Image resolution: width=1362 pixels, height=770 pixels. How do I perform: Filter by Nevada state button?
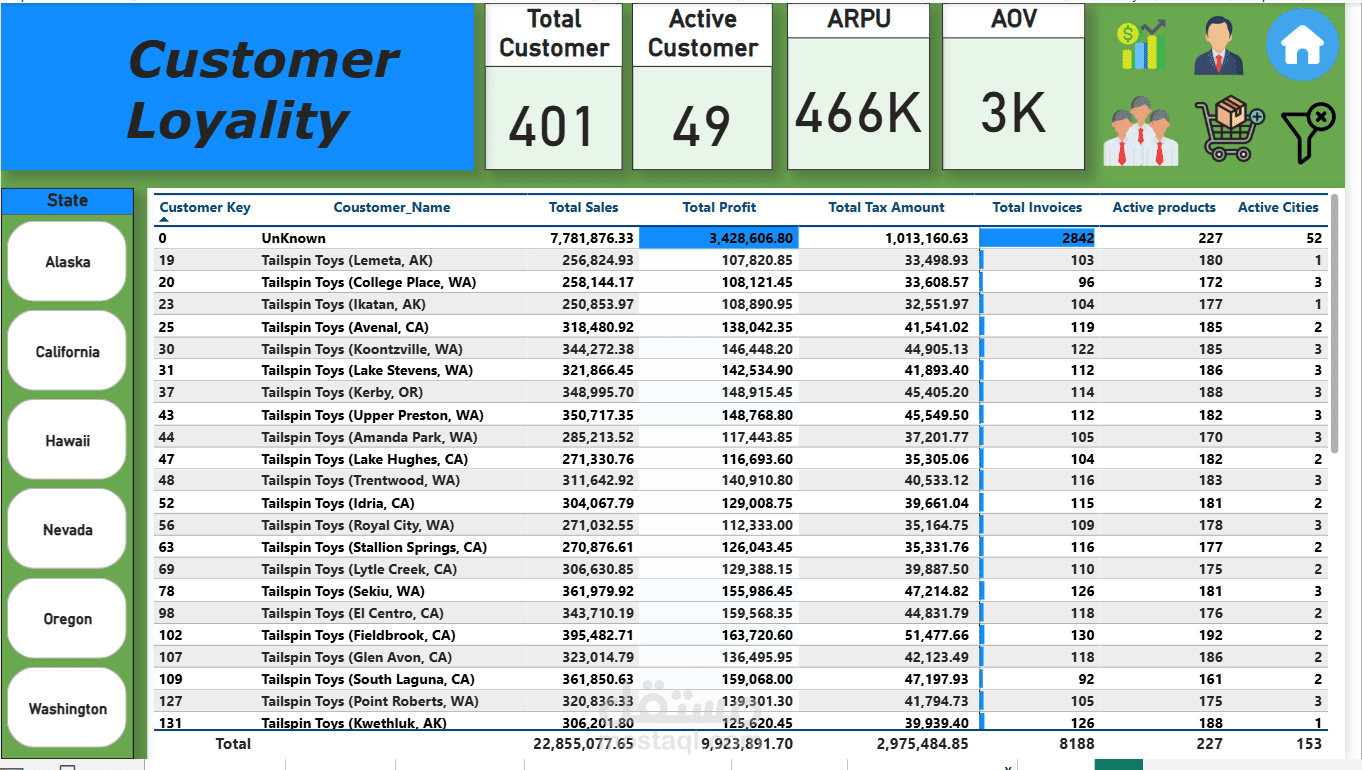67,529
